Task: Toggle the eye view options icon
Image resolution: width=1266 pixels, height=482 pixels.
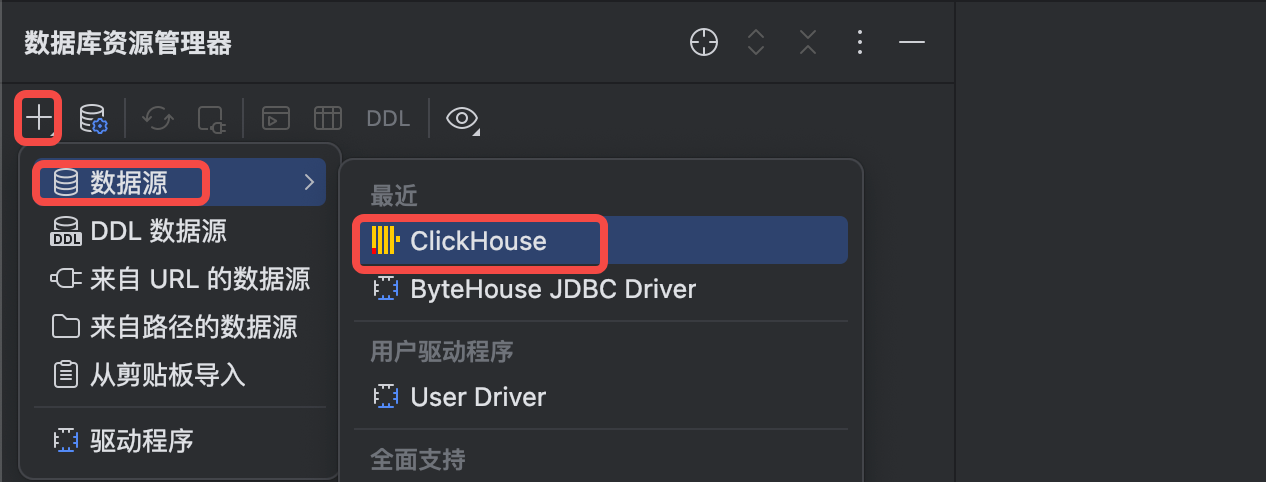Action: 462,119
